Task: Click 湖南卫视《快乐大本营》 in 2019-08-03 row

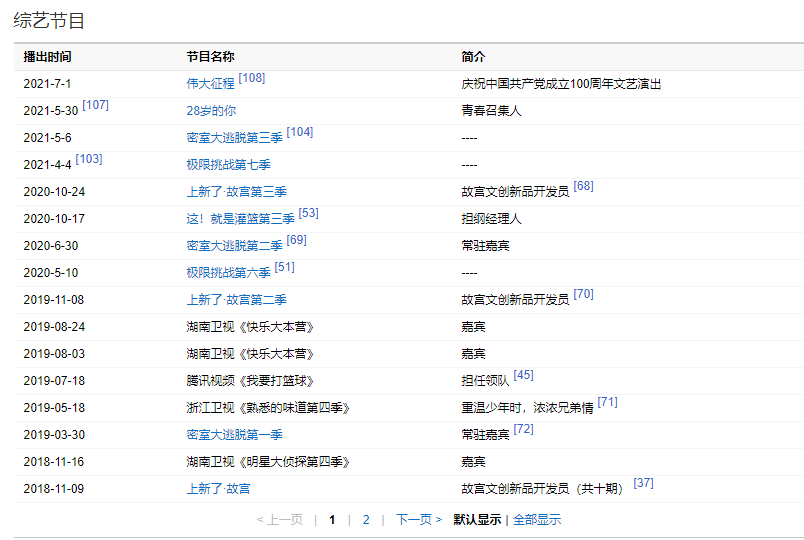Action: click(x=250, y=354)
